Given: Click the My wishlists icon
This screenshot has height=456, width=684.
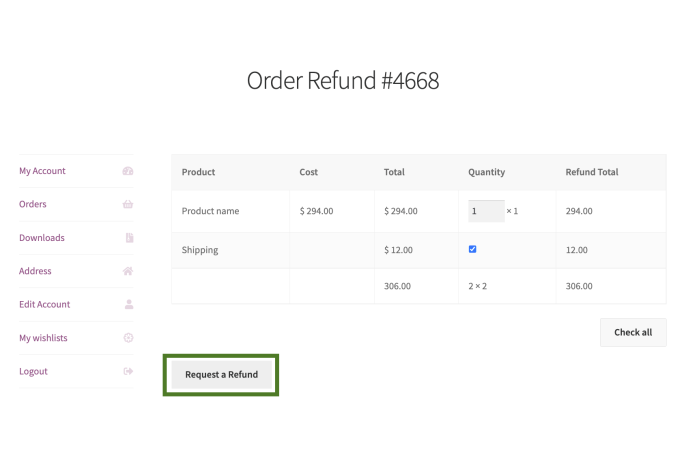Looking at the screenshot, I should pyautogui.click(x=128, y=338).
